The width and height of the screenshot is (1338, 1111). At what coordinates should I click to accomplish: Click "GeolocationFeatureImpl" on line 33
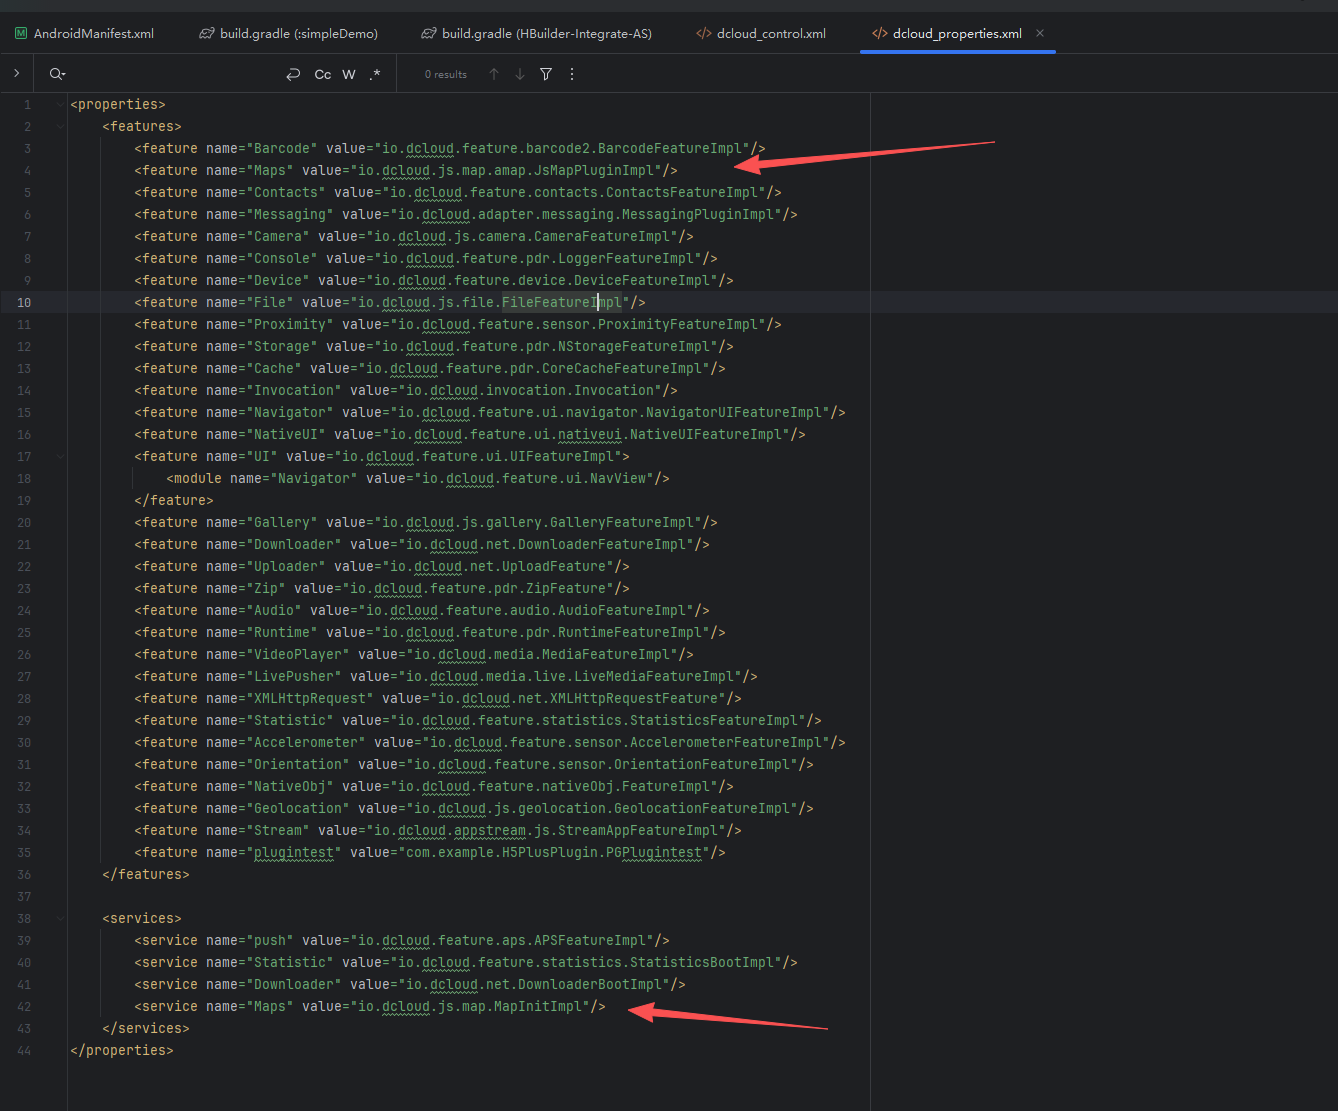[x=702, y=808]
